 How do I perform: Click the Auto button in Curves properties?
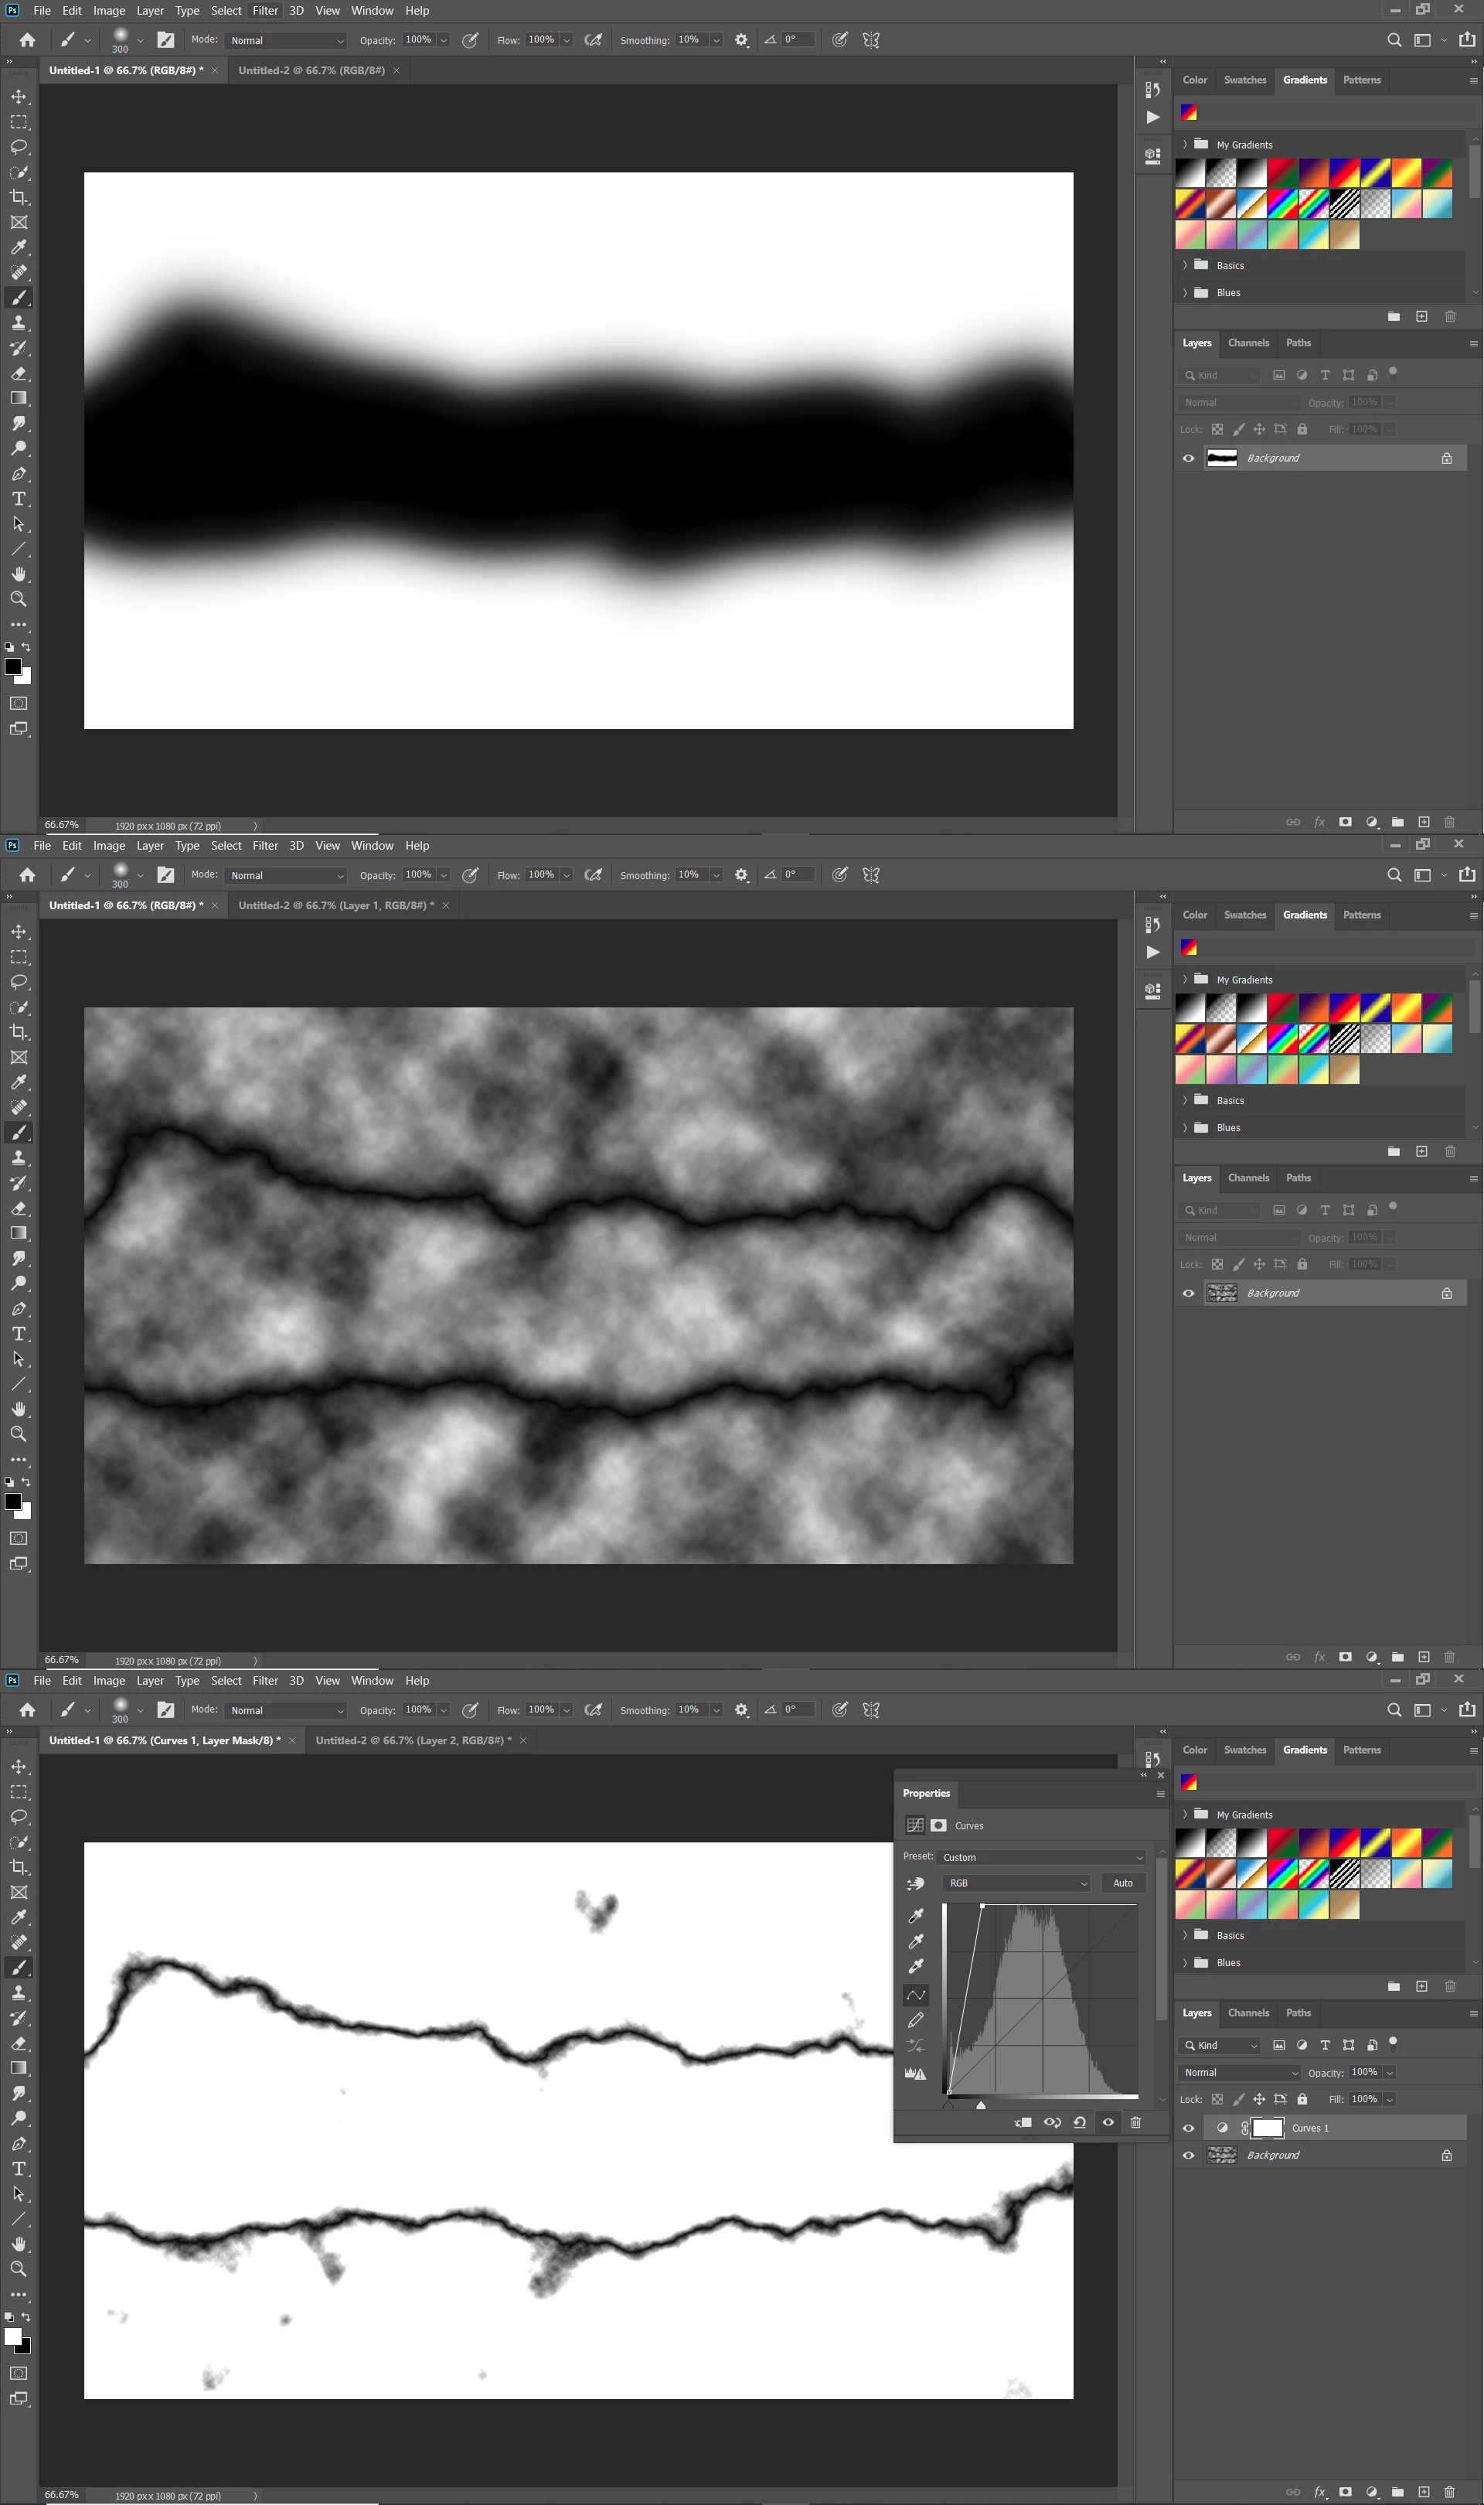point(1123,1883)
